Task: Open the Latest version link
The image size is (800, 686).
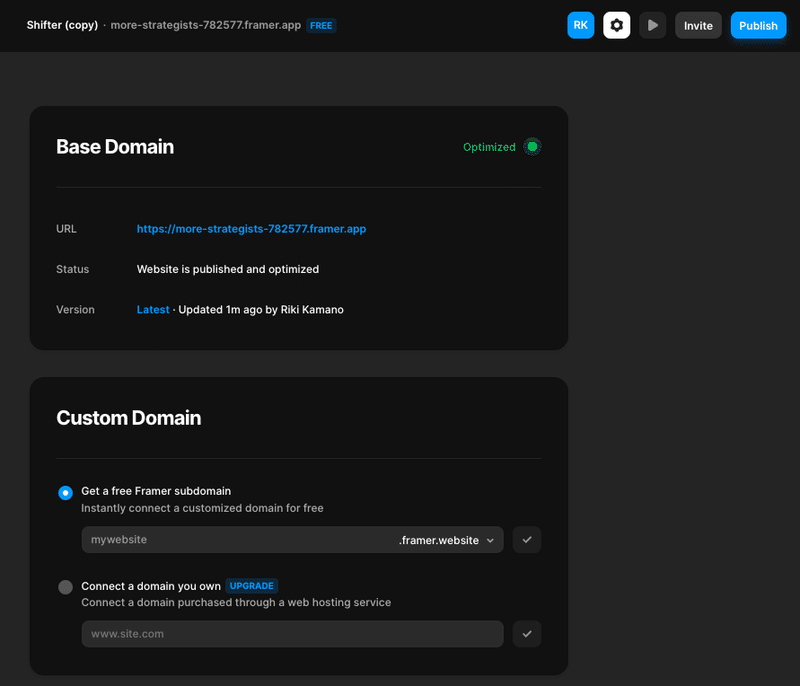Action: pos(153,310)
